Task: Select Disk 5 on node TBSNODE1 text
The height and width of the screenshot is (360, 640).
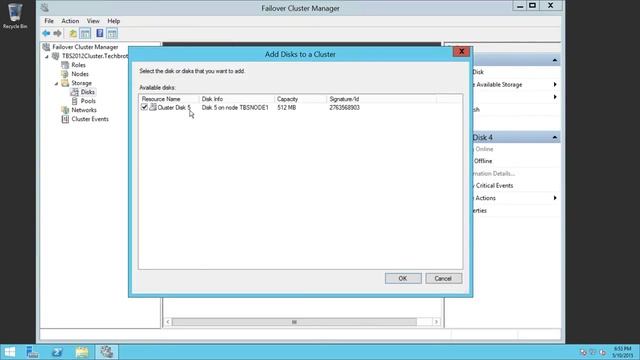Action: tap(235, 108)
